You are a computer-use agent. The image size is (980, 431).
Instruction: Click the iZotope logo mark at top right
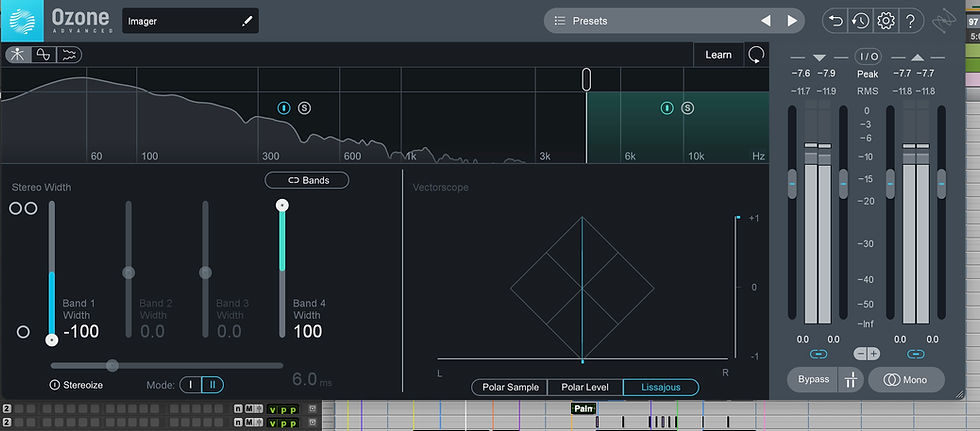click(x=942, y=21)
